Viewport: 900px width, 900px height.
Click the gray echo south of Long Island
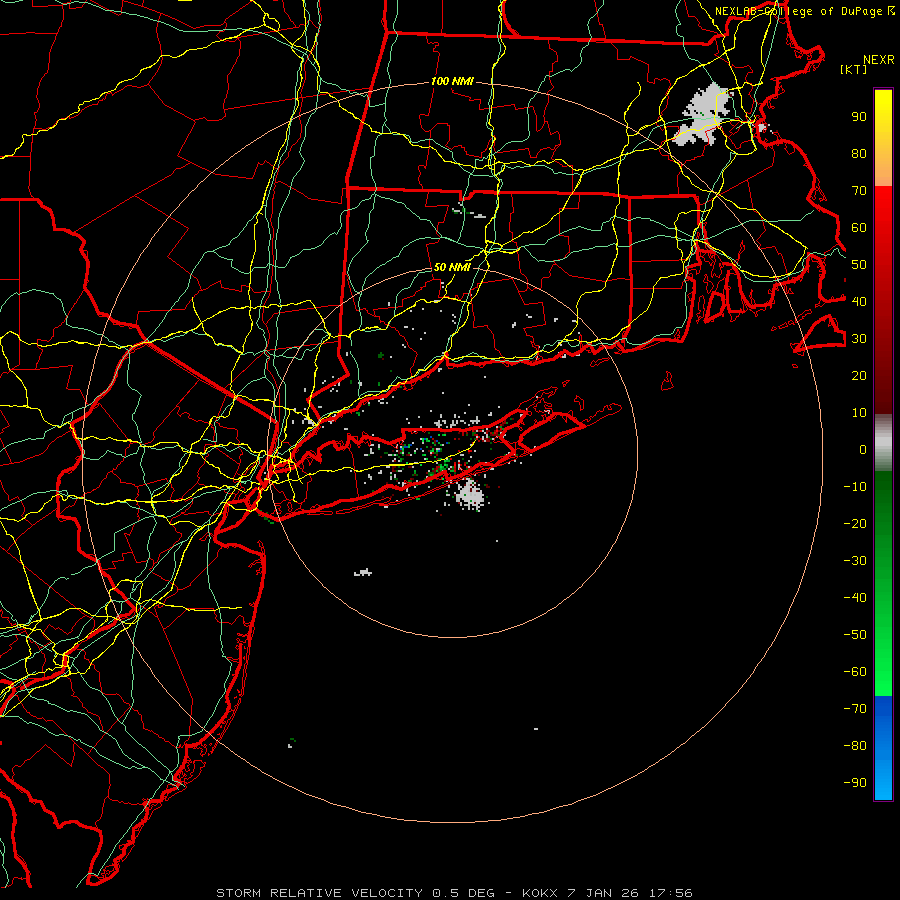[471, 495]
